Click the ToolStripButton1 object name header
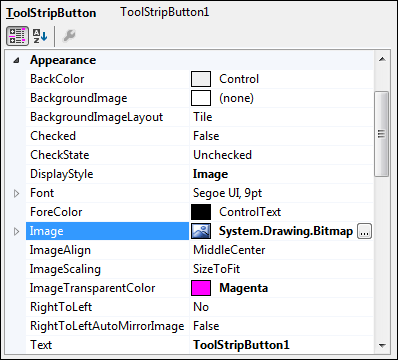Viewport: 398px width, 360px height. click(165, 12)
